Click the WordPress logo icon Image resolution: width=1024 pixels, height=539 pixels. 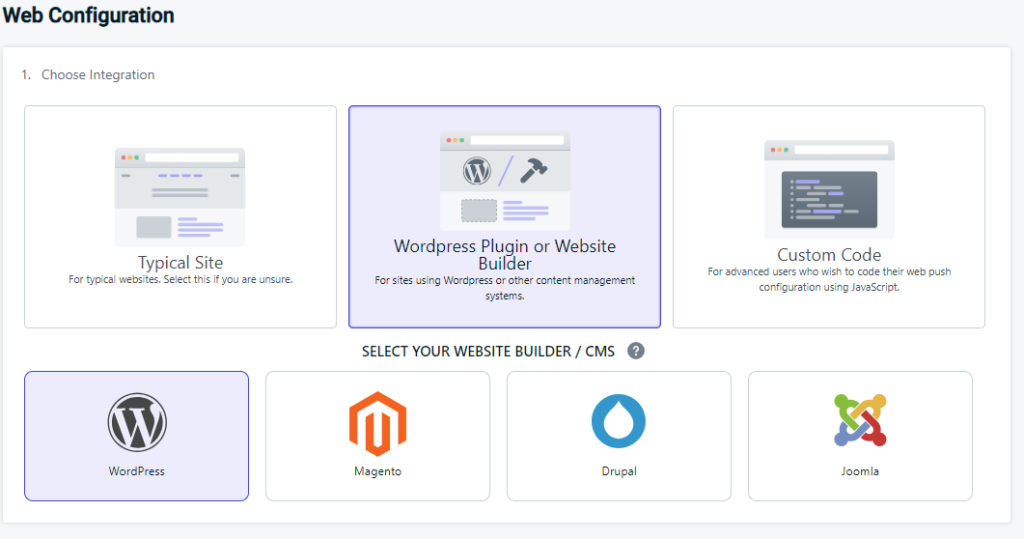(x=136, y=422)
